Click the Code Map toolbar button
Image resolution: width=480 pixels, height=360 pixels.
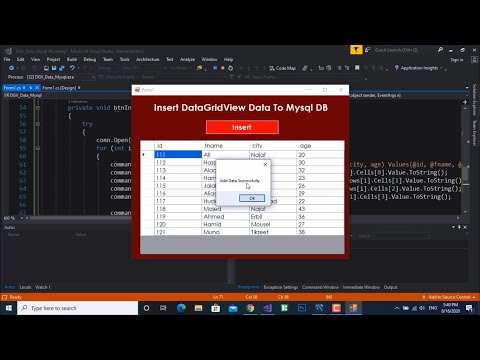coord(282,68)
